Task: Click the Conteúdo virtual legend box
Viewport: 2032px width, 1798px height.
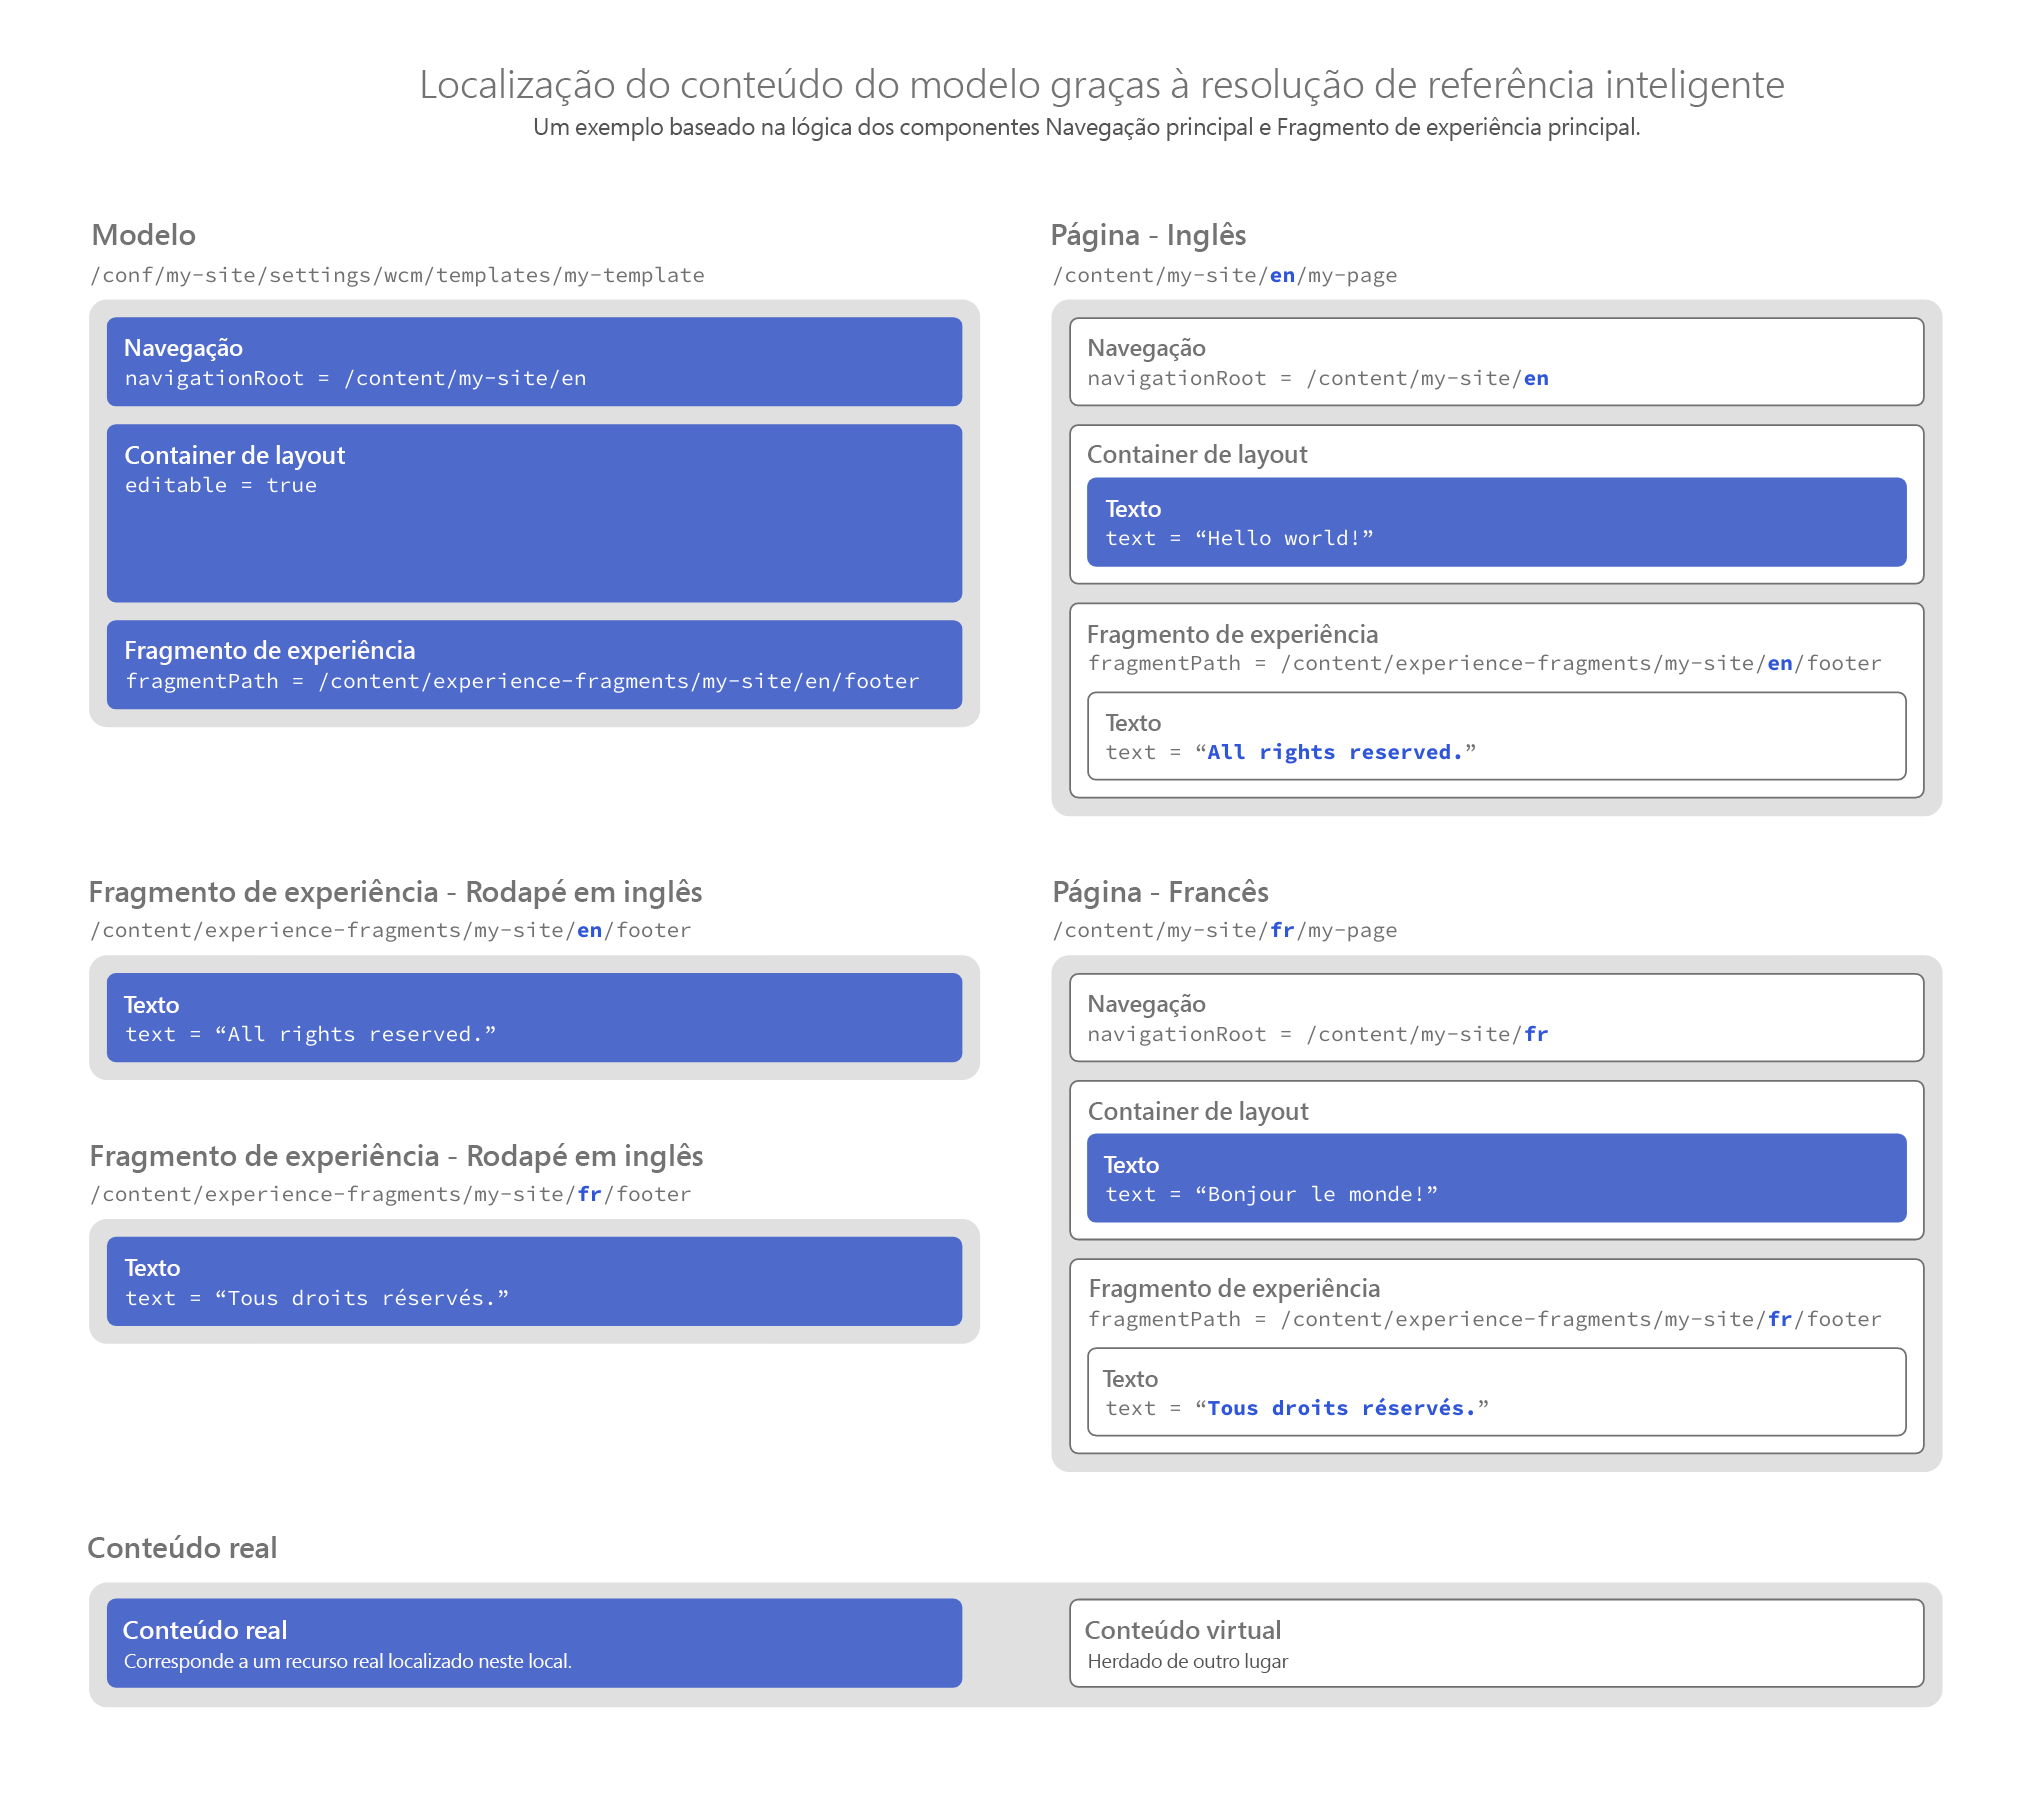Action: [x=1496, y=1643]
